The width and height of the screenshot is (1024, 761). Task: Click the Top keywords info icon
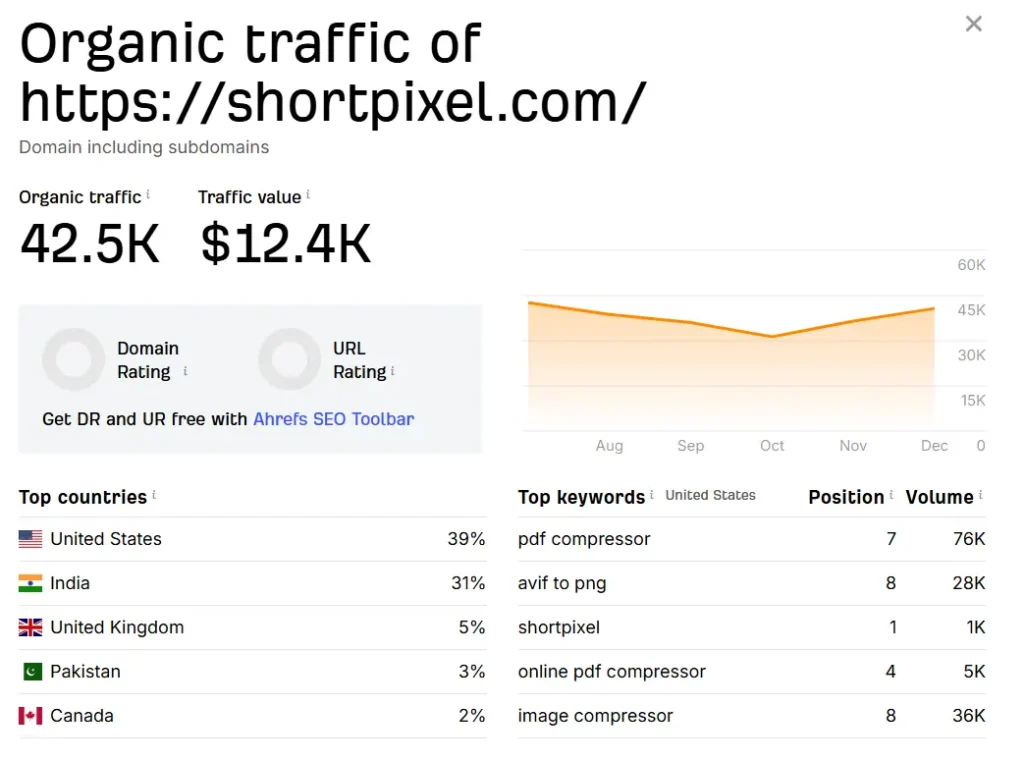click(x=652, y=495)
